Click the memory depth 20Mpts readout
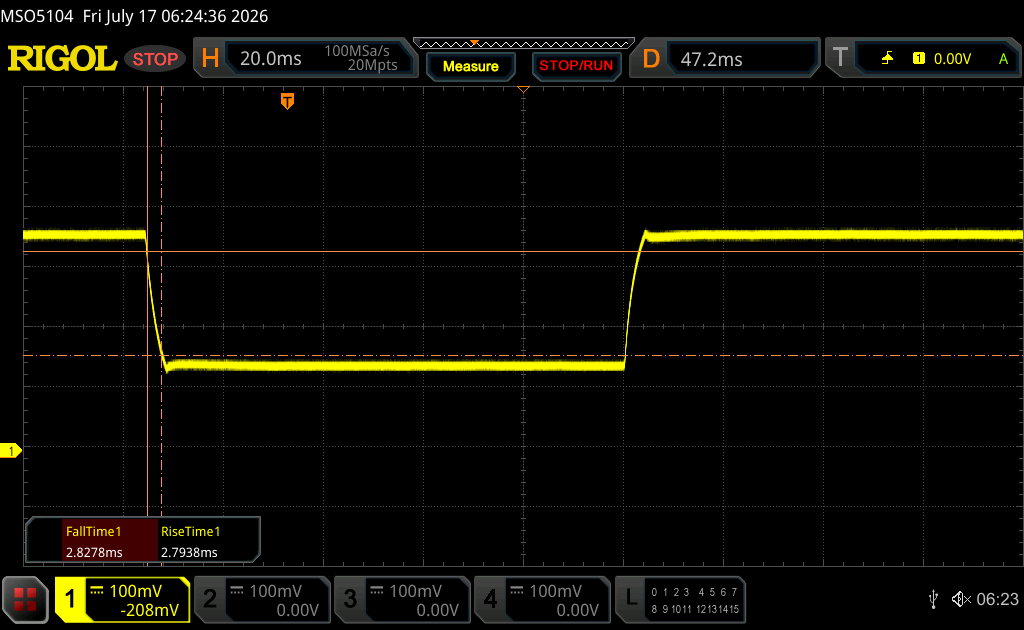This screenshot has height=630, width=1024. point(372,65)
